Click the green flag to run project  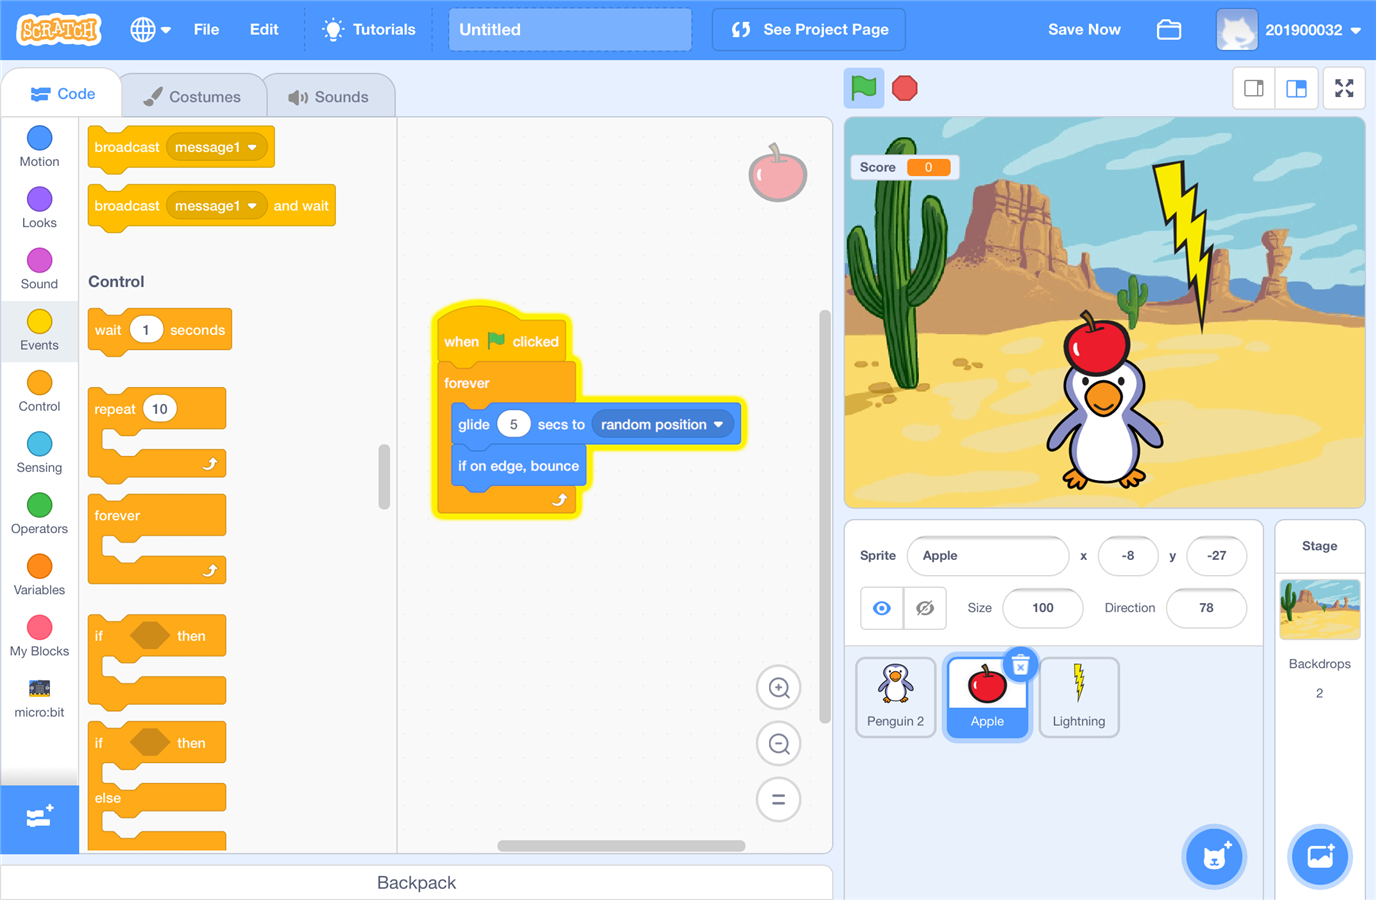pyautogui.click(x=863, y=89)
